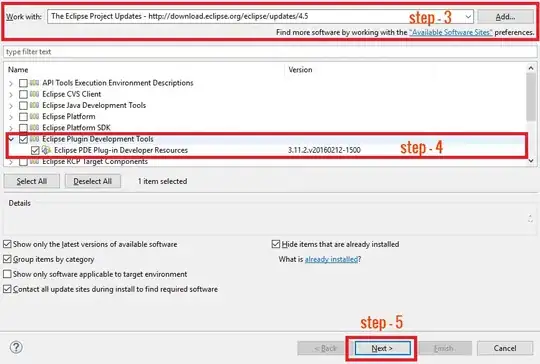Toggle Show only the latest versions checkbox

coord(7,244)
